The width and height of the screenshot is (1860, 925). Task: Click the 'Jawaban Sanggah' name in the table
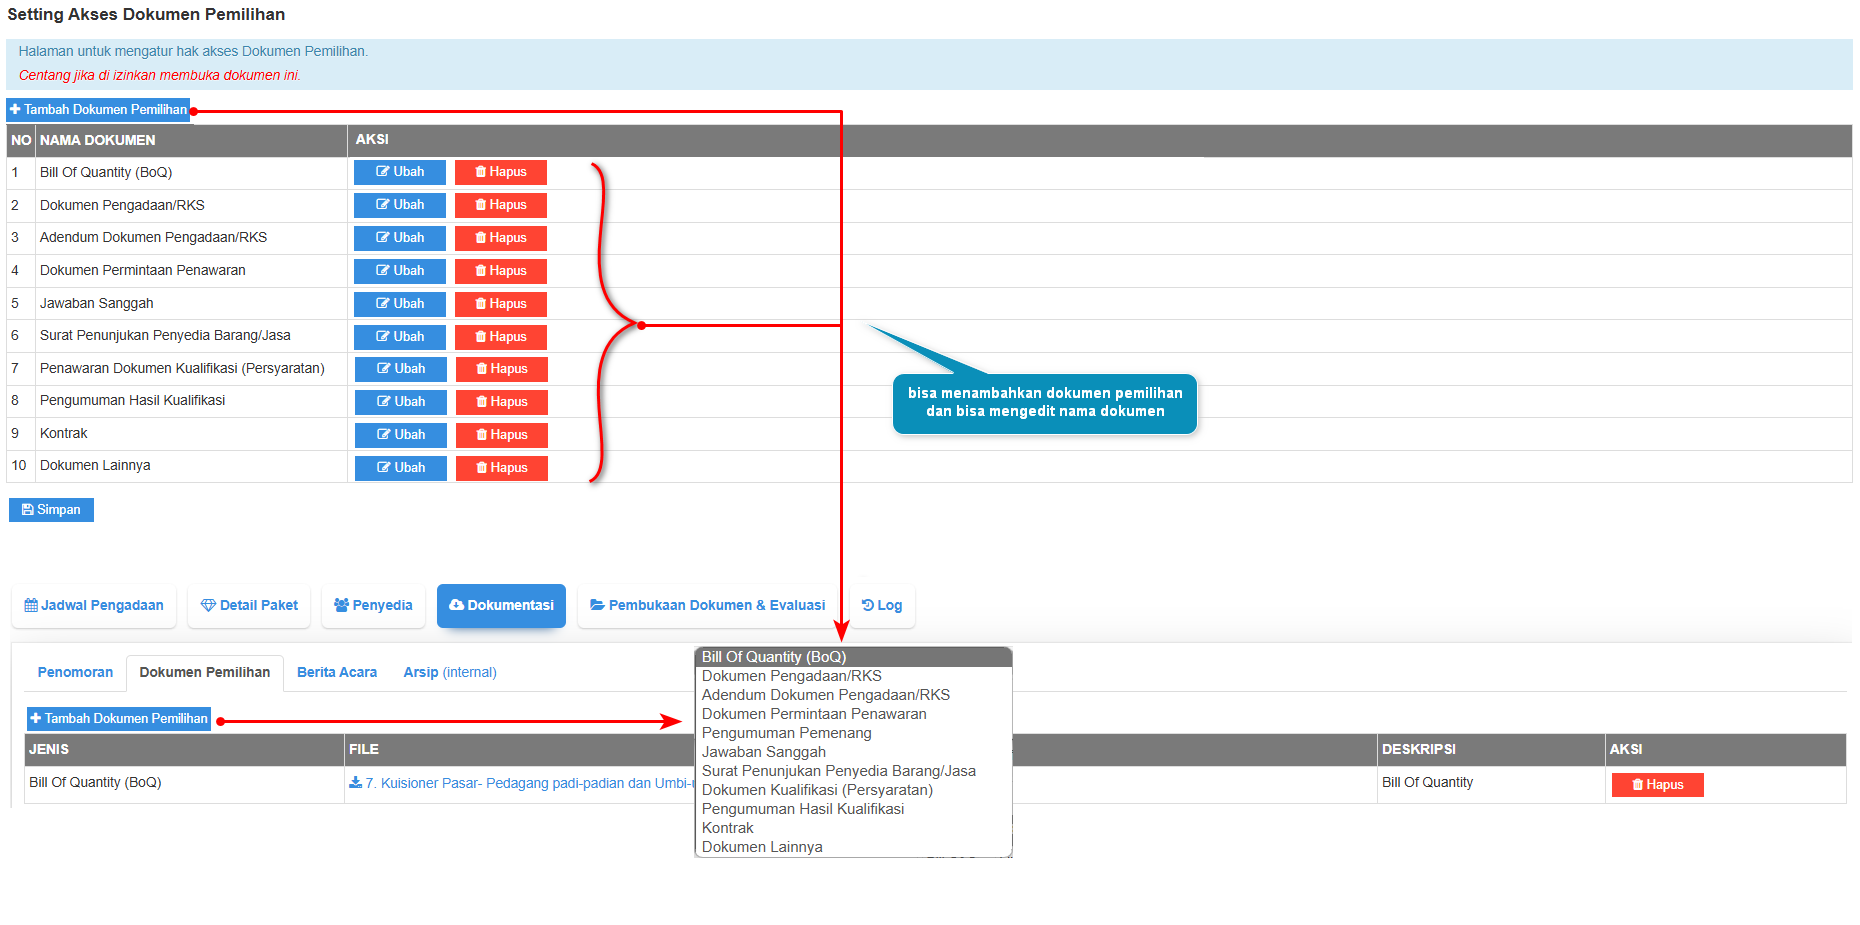(97, 304)
